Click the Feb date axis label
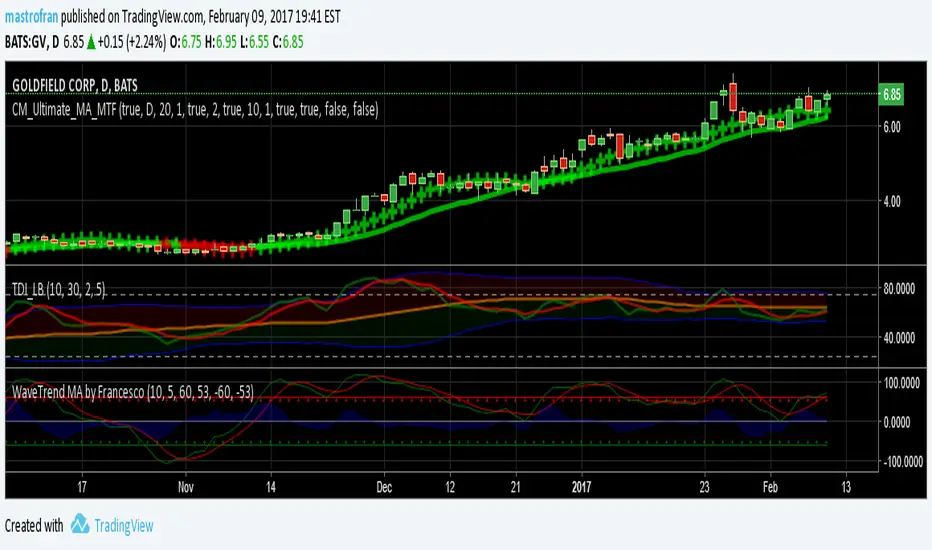932x550 pixels. (770, 488)
